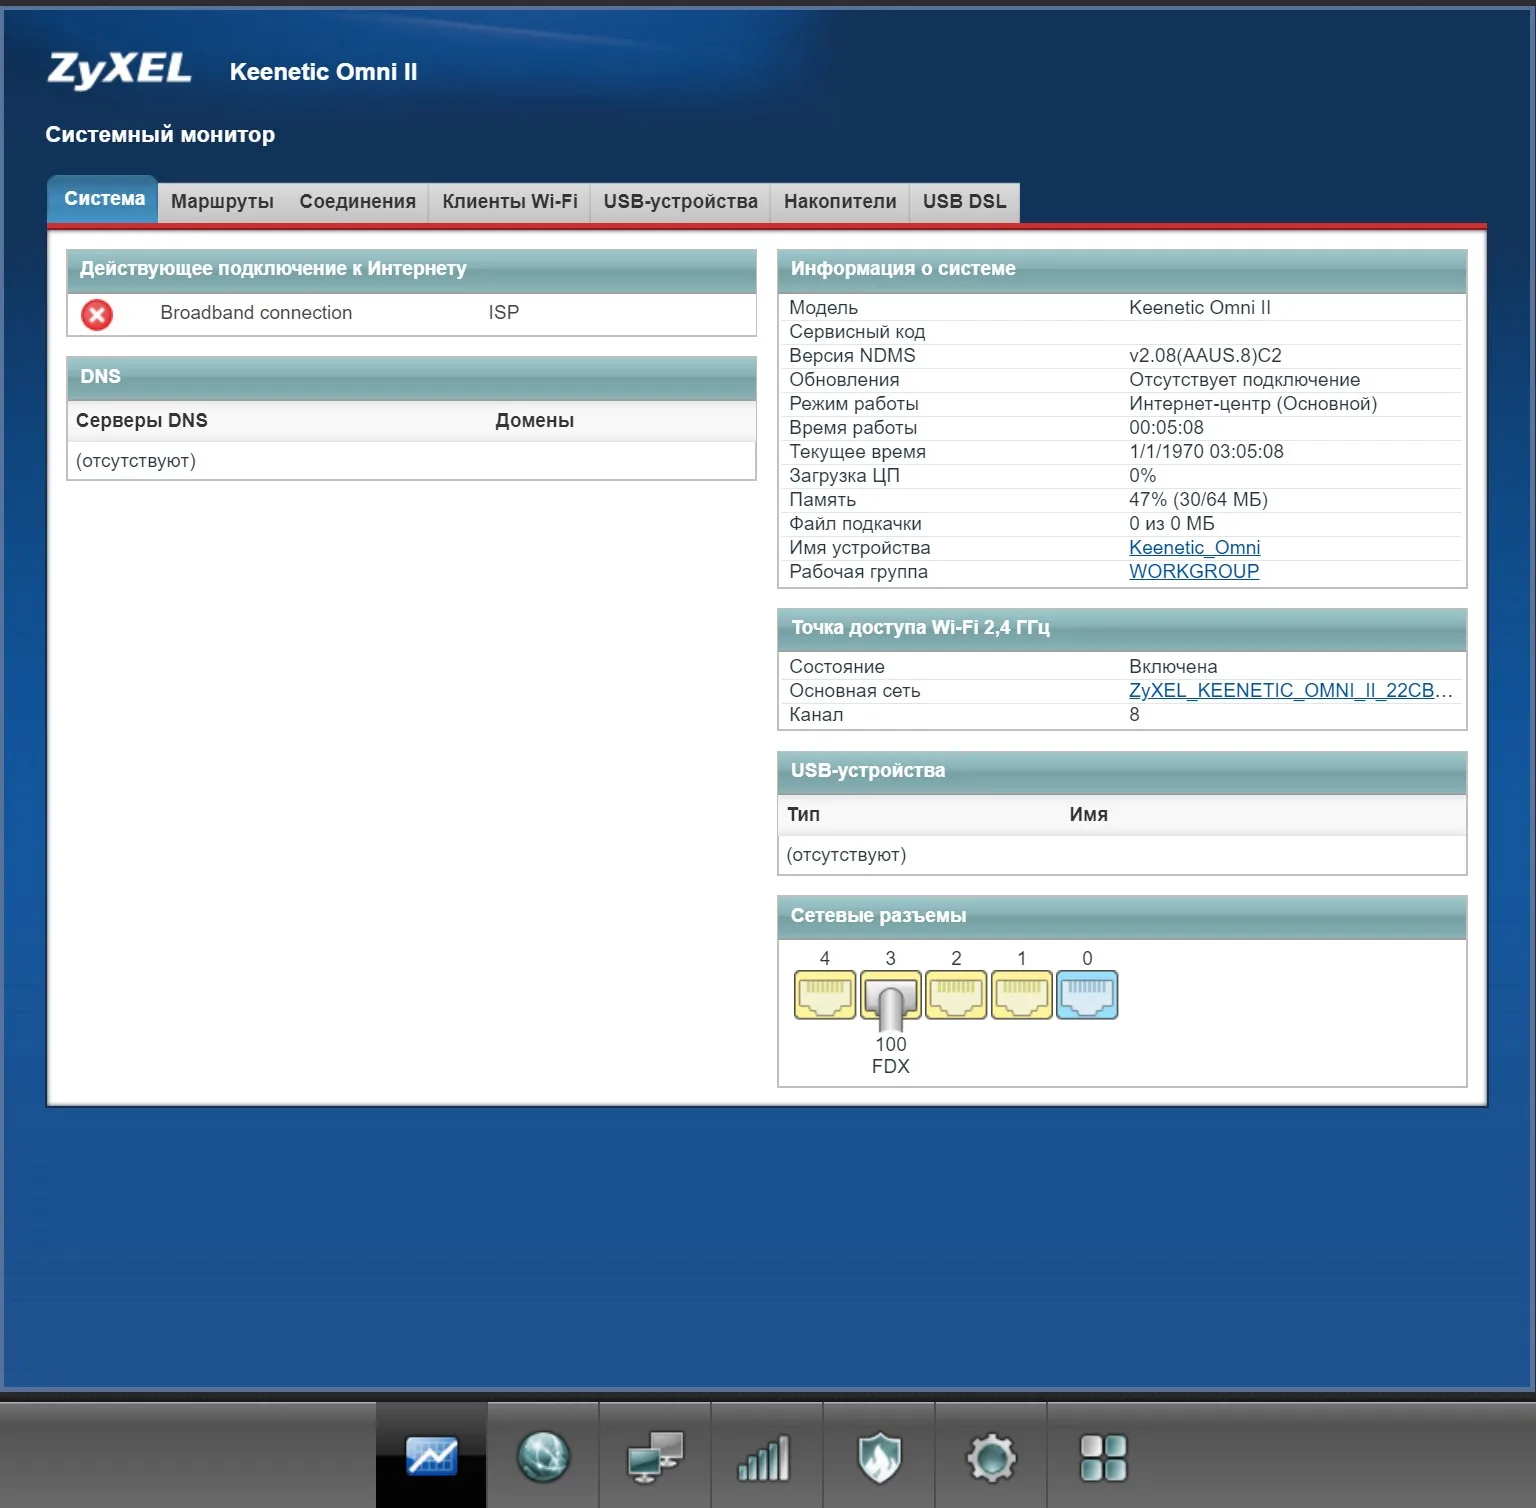Click the ZyXEL logo
Image resolution: width=1536 pixels, height=1508 pixels.
pos(119,70)
